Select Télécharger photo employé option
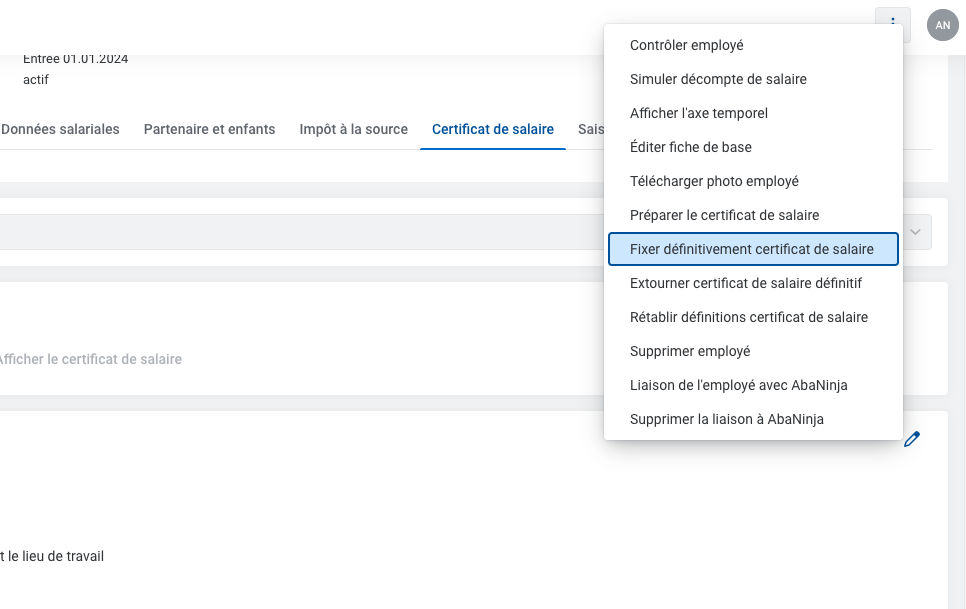The width and height of the screenshot is (966, 609). [714, 181]
